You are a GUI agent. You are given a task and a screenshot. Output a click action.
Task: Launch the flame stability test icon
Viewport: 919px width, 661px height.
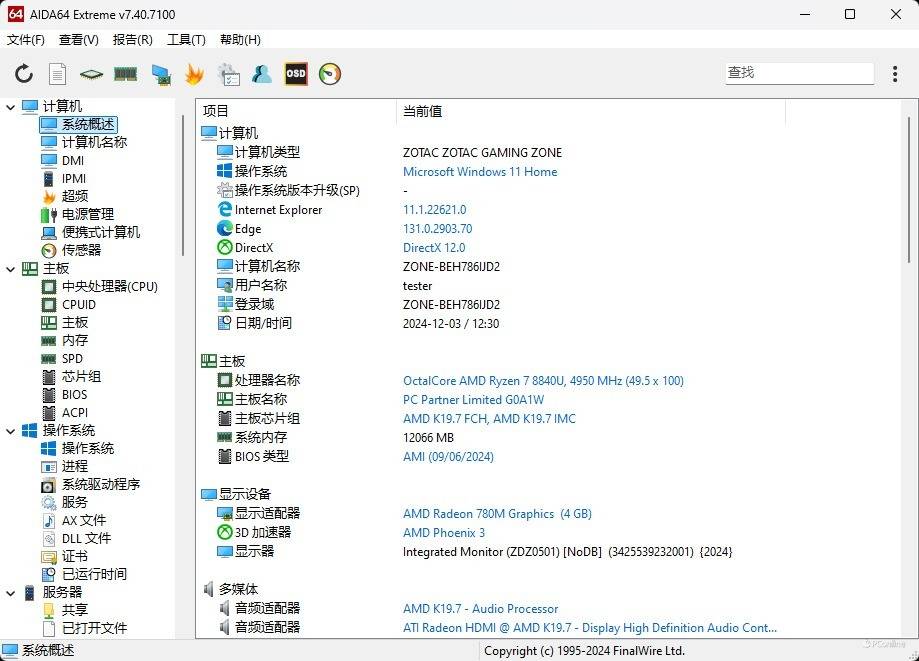click(x=194, y=74)
